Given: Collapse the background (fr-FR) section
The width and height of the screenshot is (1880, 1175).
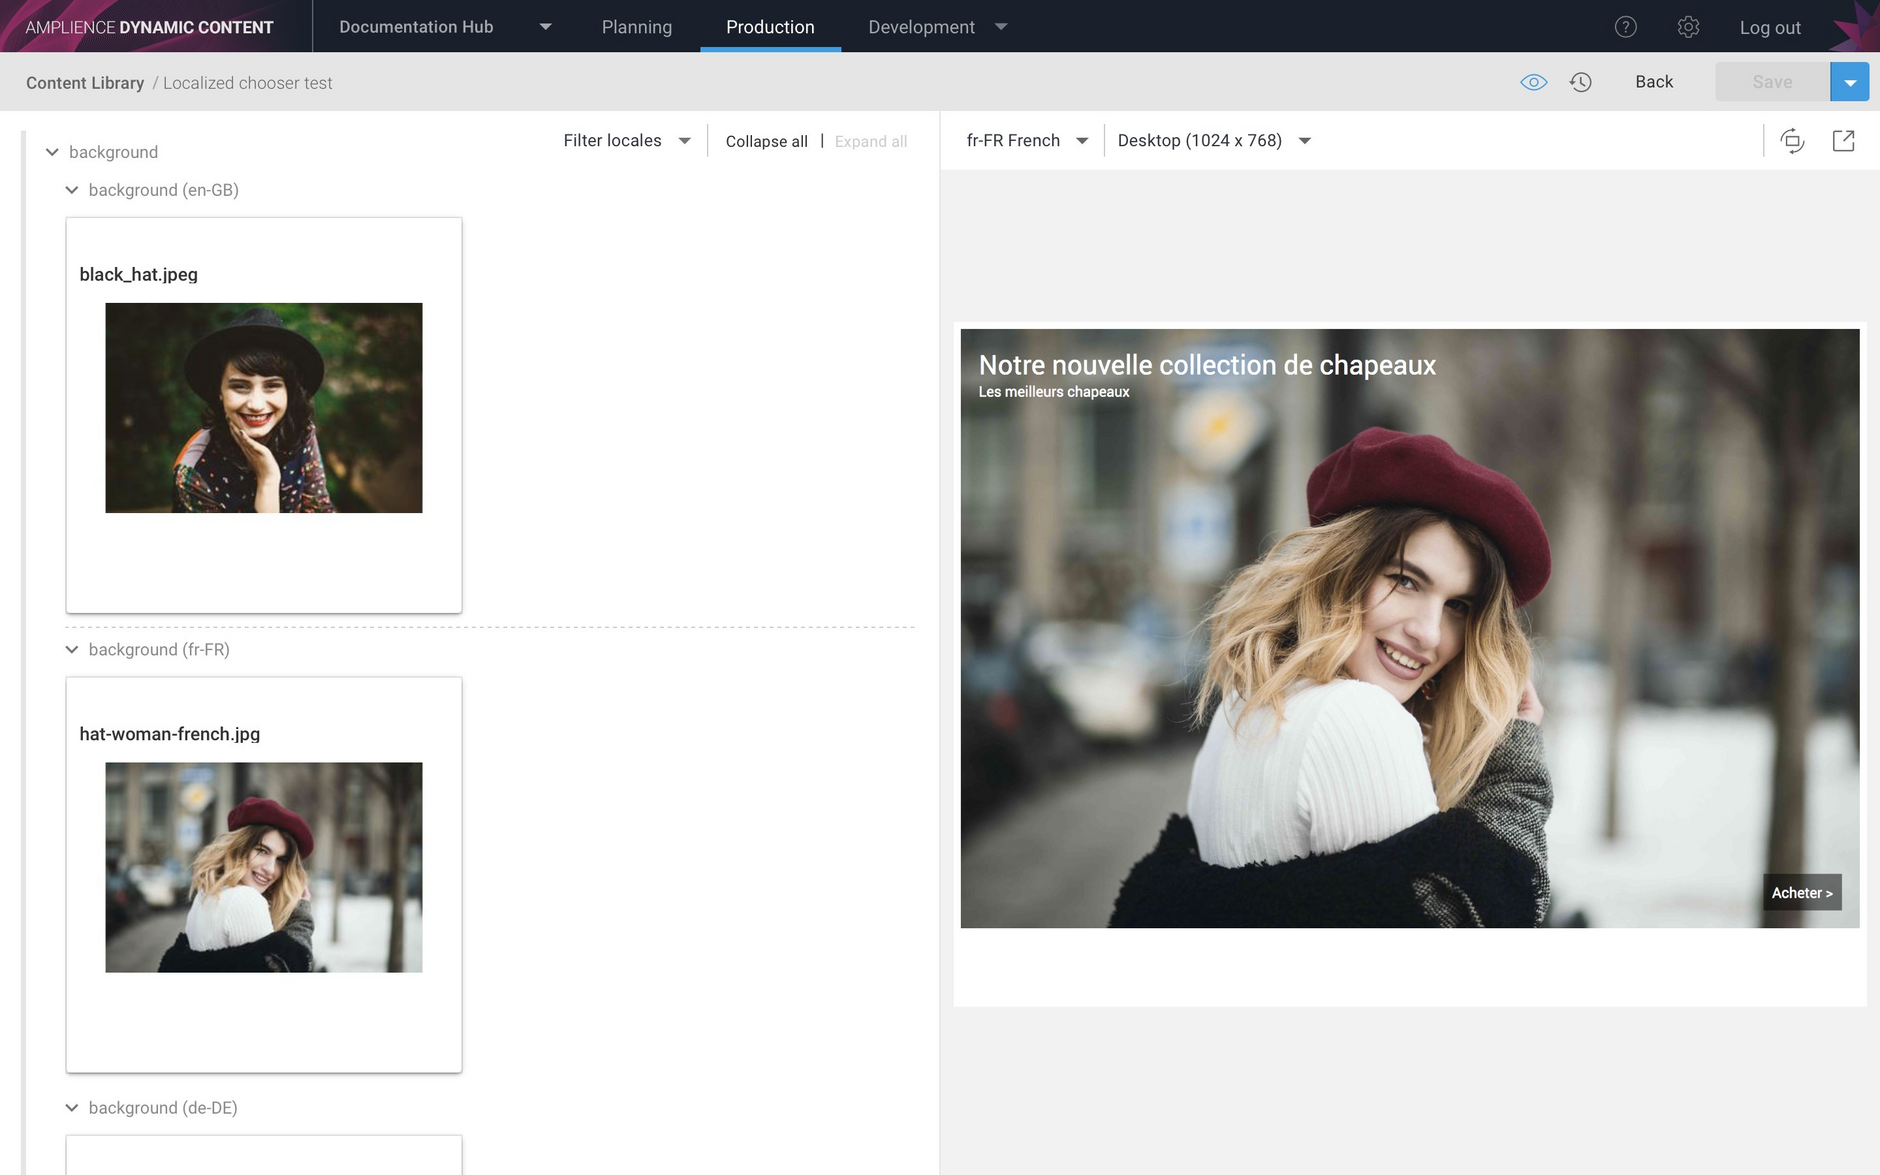Looking at the screenshot, I should (x=72, y=649).
